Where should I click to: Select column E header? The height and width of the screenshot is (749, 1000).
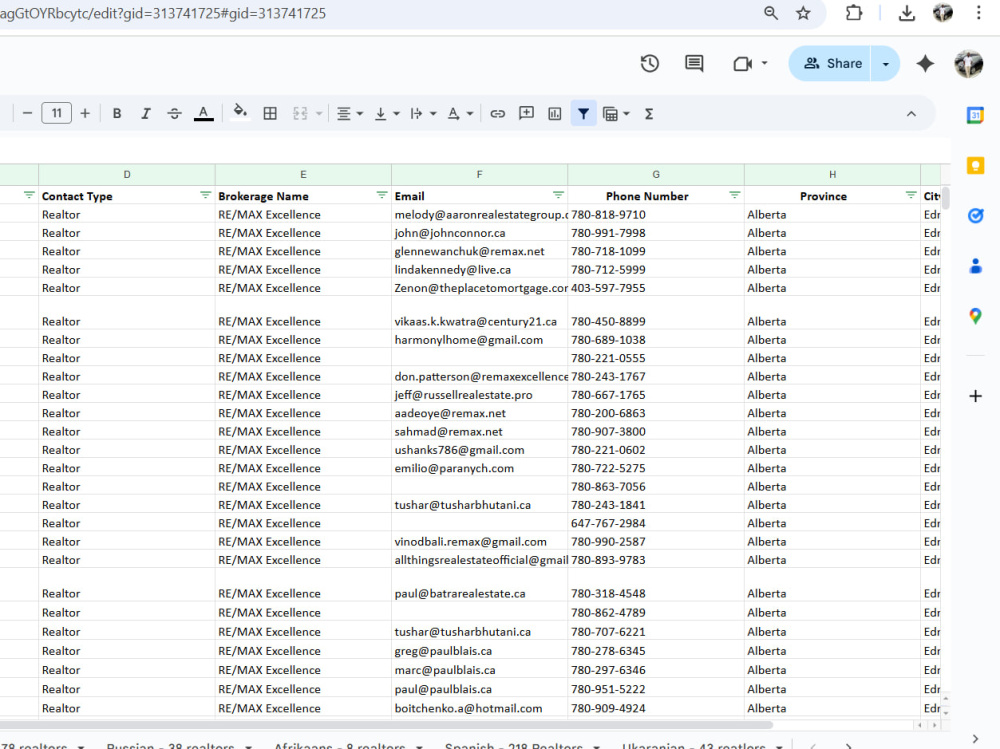pos(303,174)
